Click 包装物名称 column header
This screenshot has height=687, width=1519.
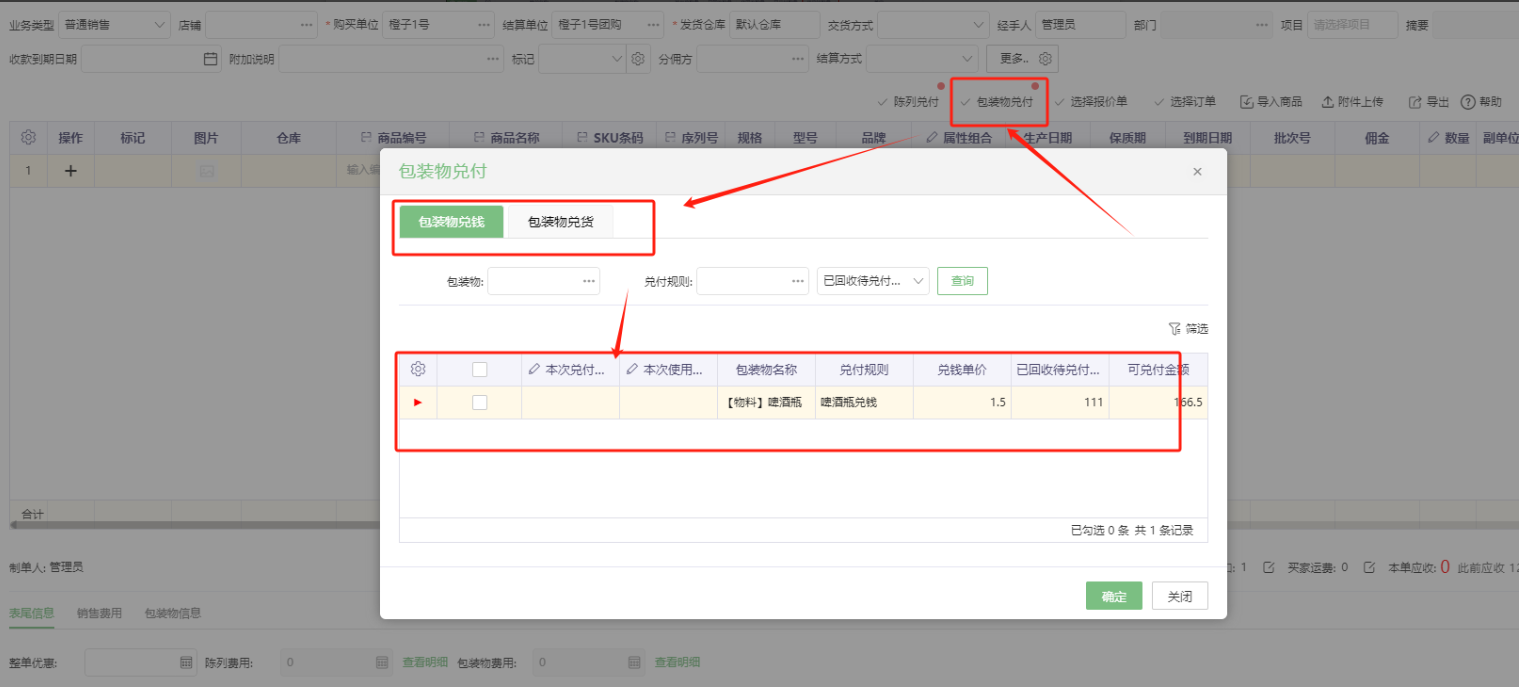coord(766,369)
